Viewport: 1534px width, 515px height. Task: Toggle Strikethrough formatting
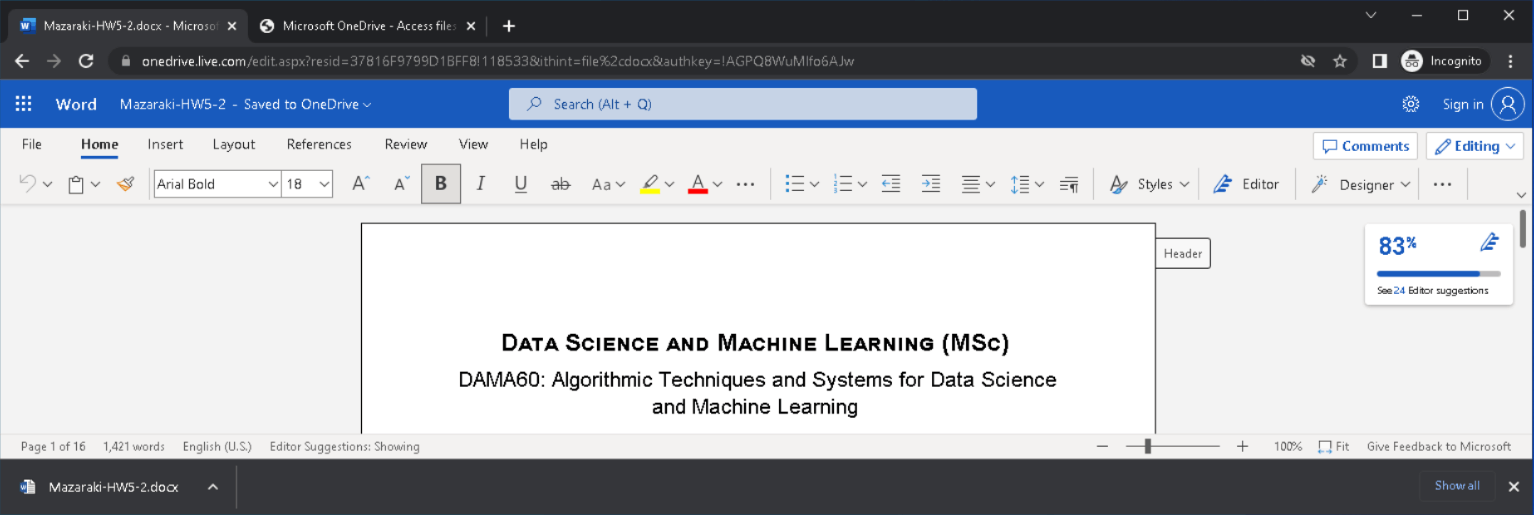click(561, 184)
